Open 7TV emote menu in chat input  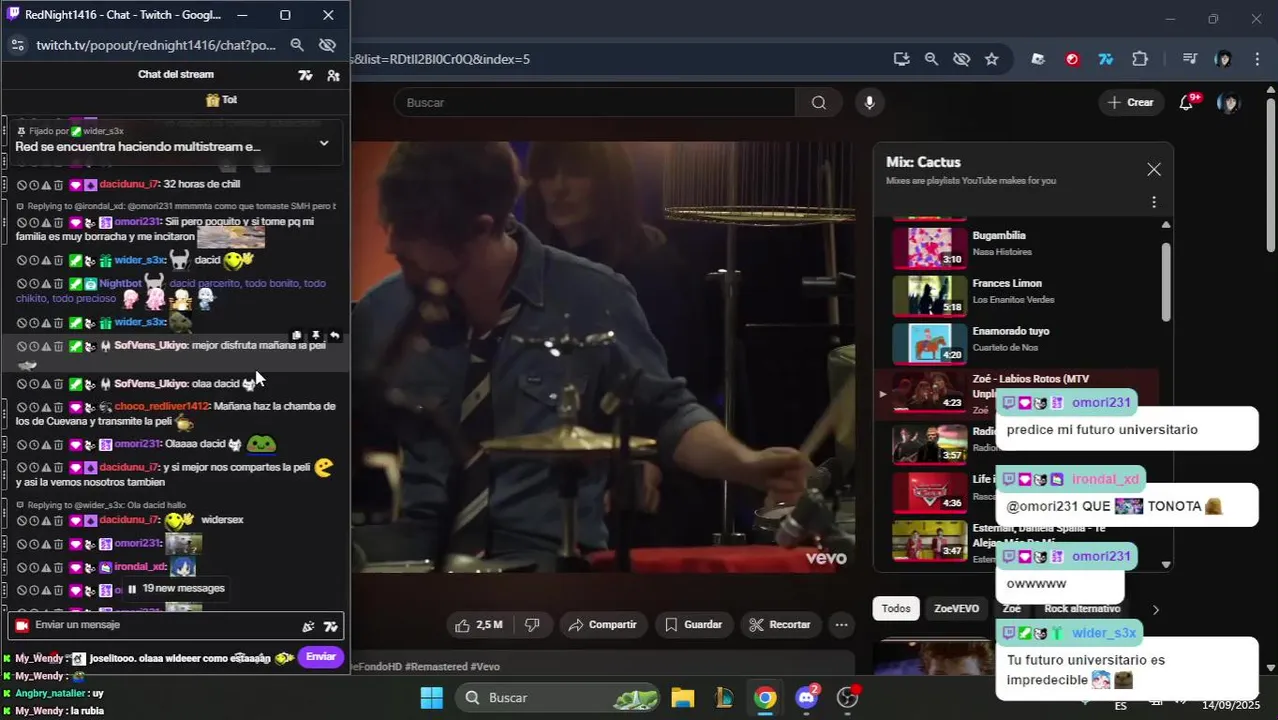point(331,626)
